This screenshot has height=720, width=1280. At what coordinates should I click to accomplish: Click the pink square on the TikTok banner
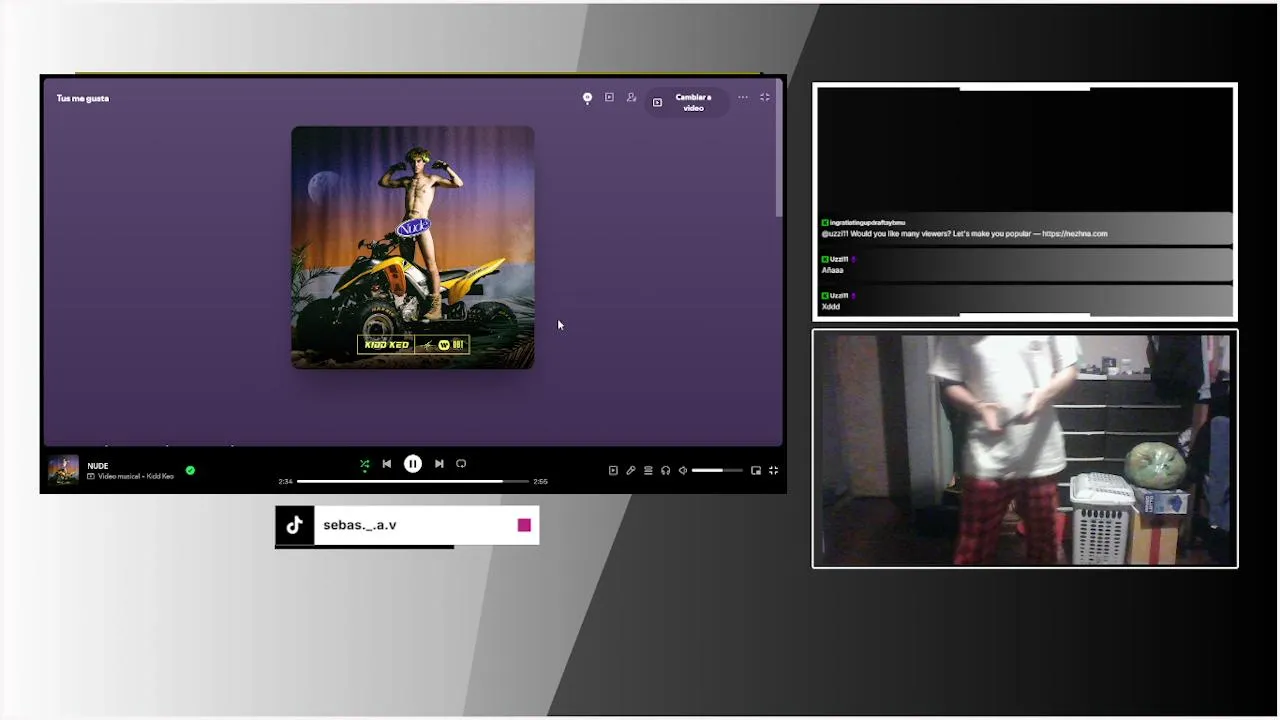[x=524, y=525]
